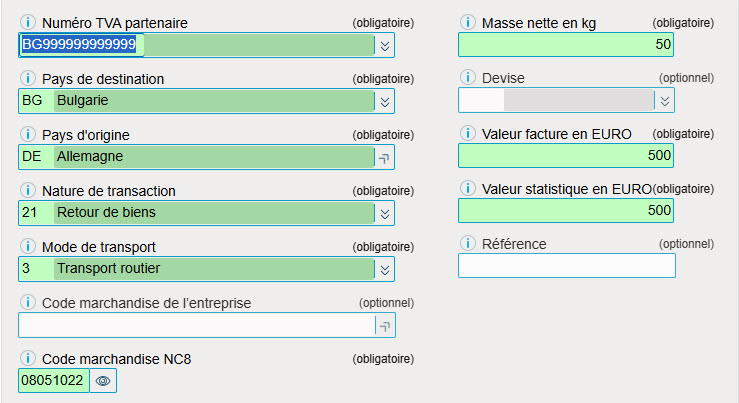Click the eye icon beside NC8 code
Screen dimensions: 739x403
(103, 381)
